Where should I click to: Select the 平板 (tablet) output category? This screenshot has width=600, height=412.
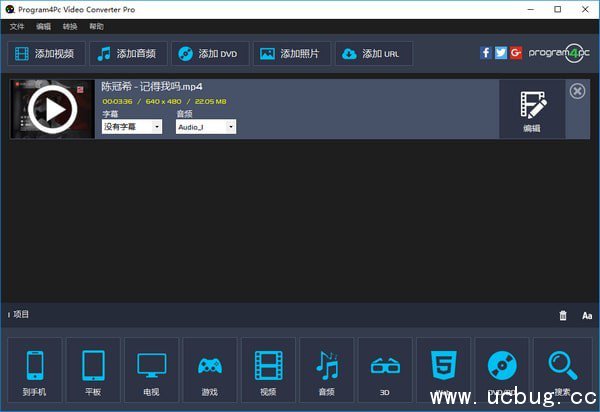[93, 370]
